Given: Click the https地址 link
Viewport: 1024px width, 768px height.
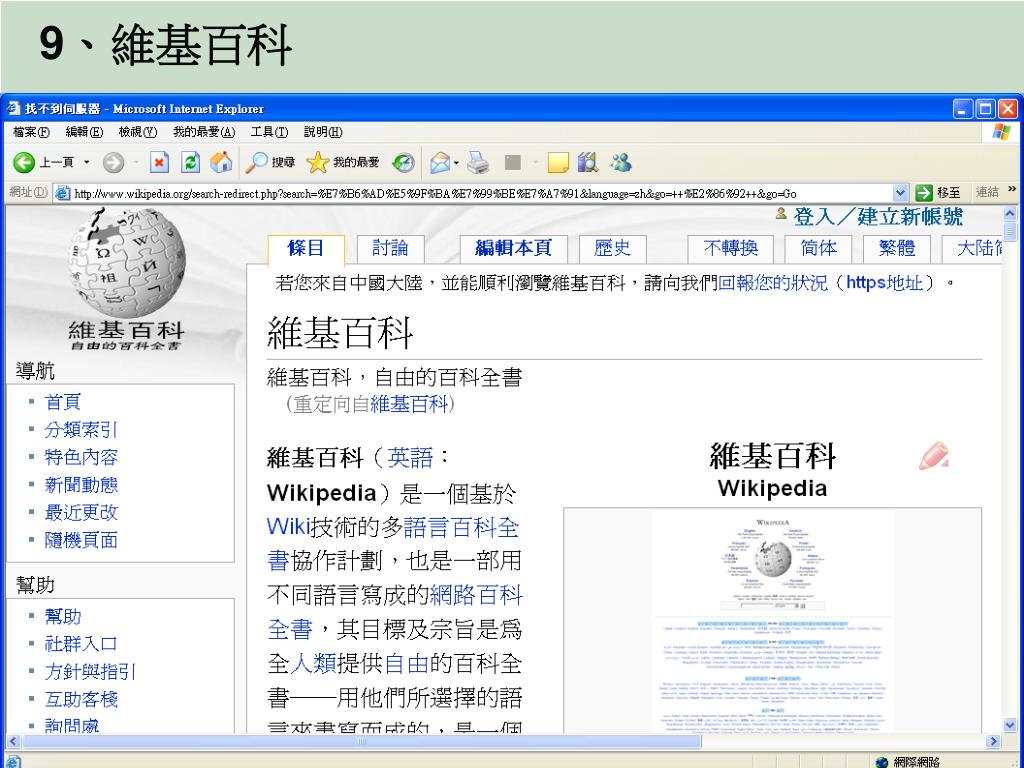Looking at the screenshot, I should (884, 283).
